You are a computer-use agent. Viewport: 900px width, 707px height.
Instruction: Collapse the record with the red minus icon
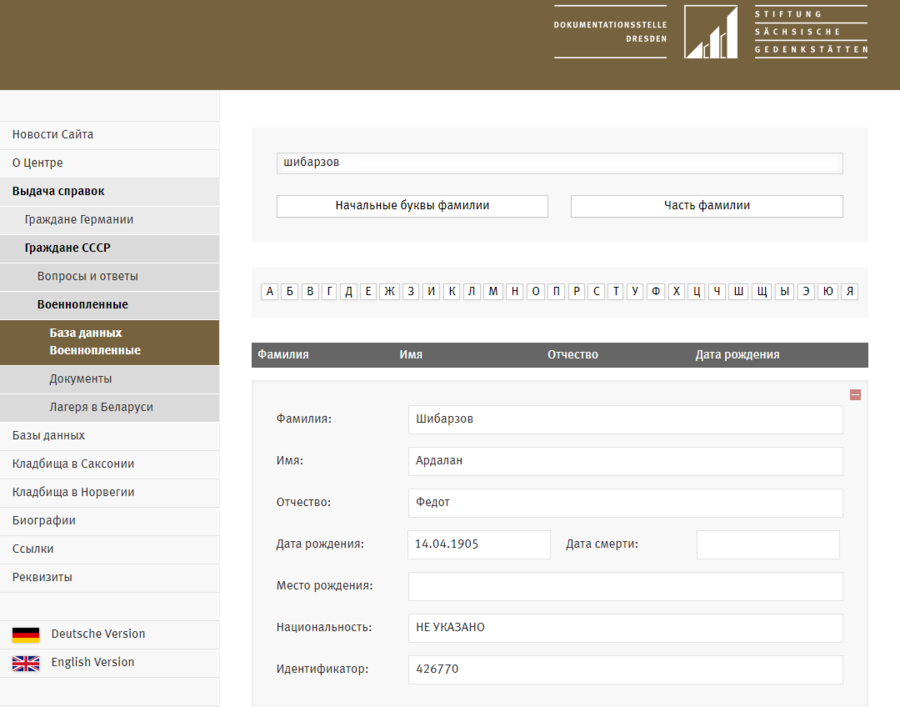855,395
